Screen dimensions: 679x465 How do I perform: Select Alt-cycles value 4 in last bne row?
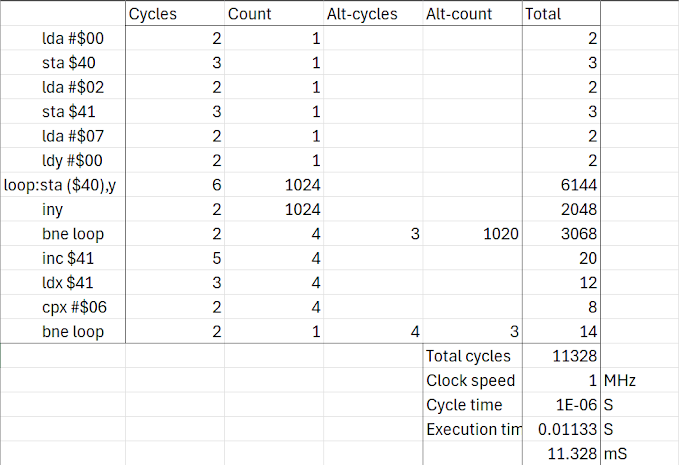[x=373, y=332]
